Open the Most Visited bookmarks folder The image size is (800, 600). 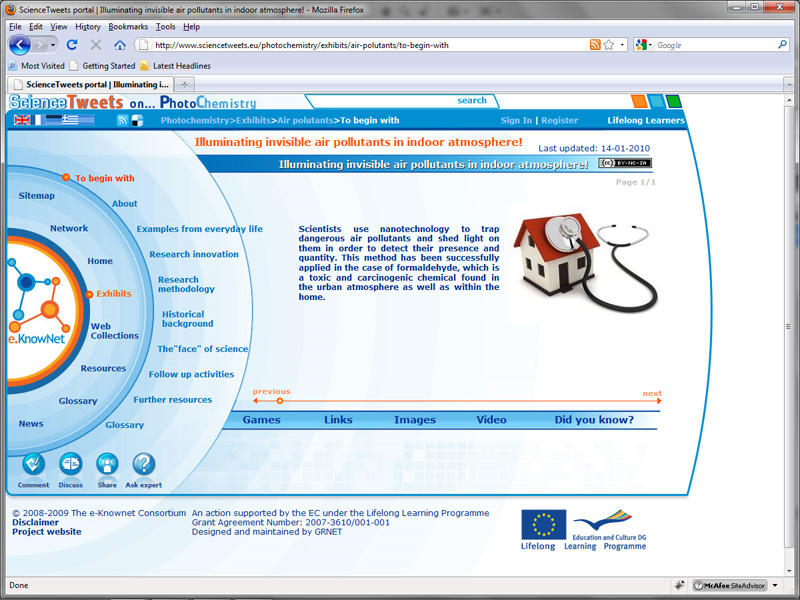pyautogui.click(x=37, y=66)
